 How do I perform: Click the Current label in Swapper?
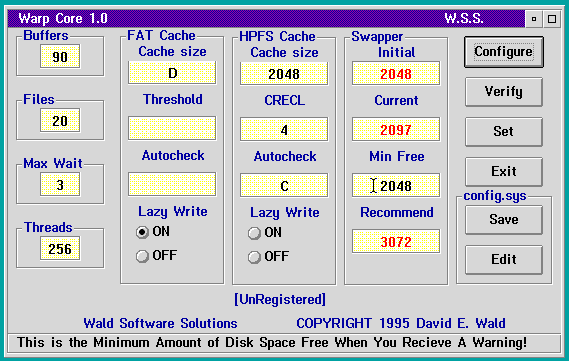tap(396, 100)
